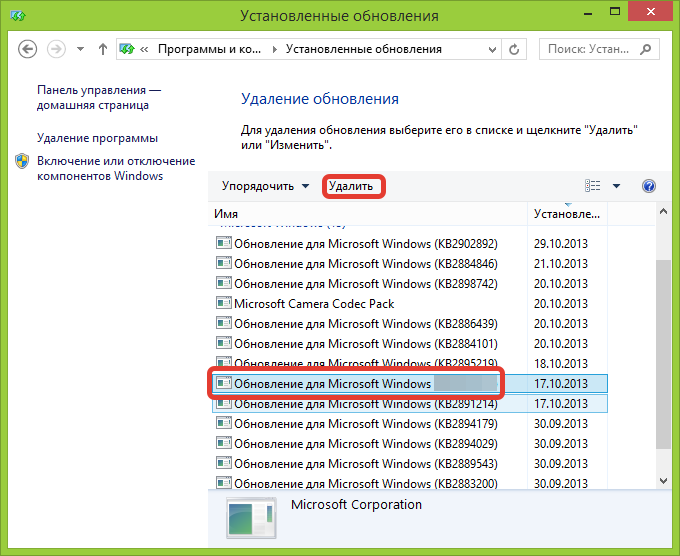Click the address bar location icon

(x=127, y=49)
